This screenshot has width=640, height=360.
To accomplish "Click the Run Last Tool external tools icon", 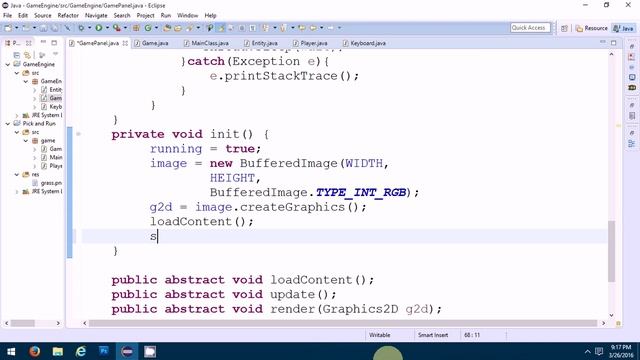I will [x=117, y=28].
